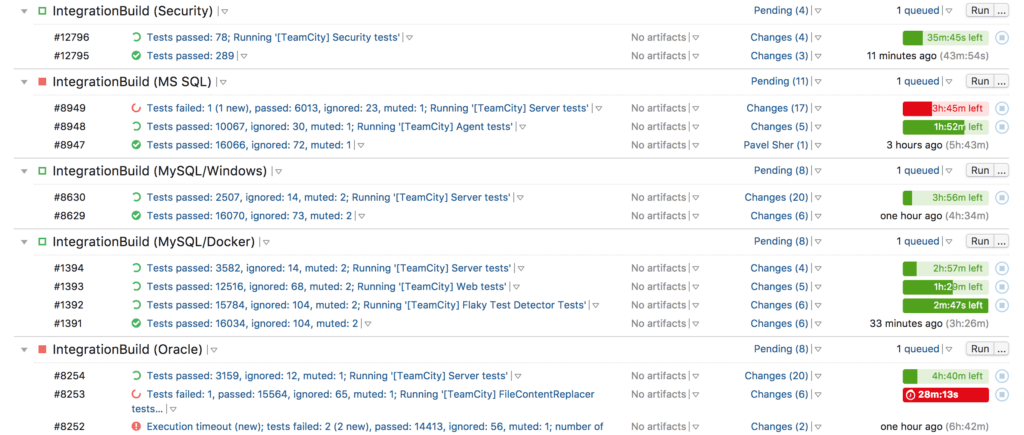Stop running build #8948
1024x435 pixels.
pyautogui.click(x=1002, y=127)
